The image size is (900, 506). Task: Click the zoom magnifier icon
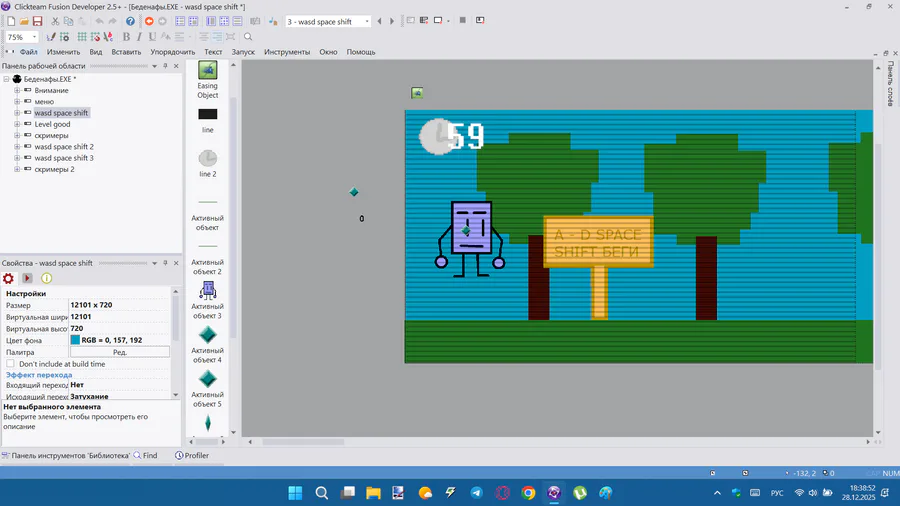[x=248, y=37]
